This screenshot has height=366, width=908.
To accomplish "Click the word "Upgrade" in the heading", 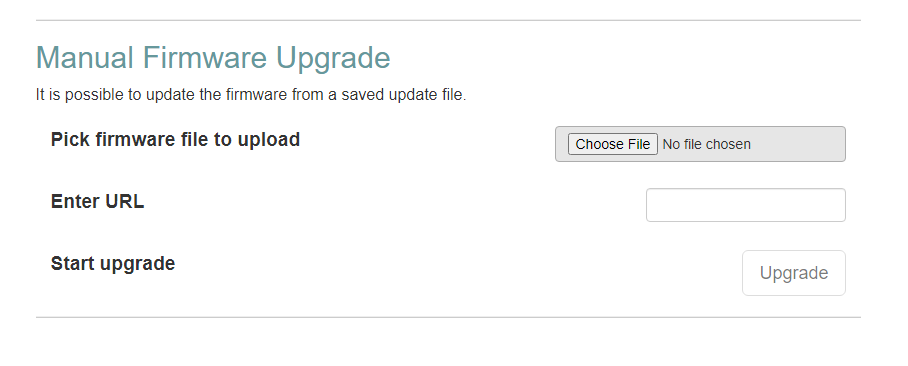I will click(x=333, y=59).
